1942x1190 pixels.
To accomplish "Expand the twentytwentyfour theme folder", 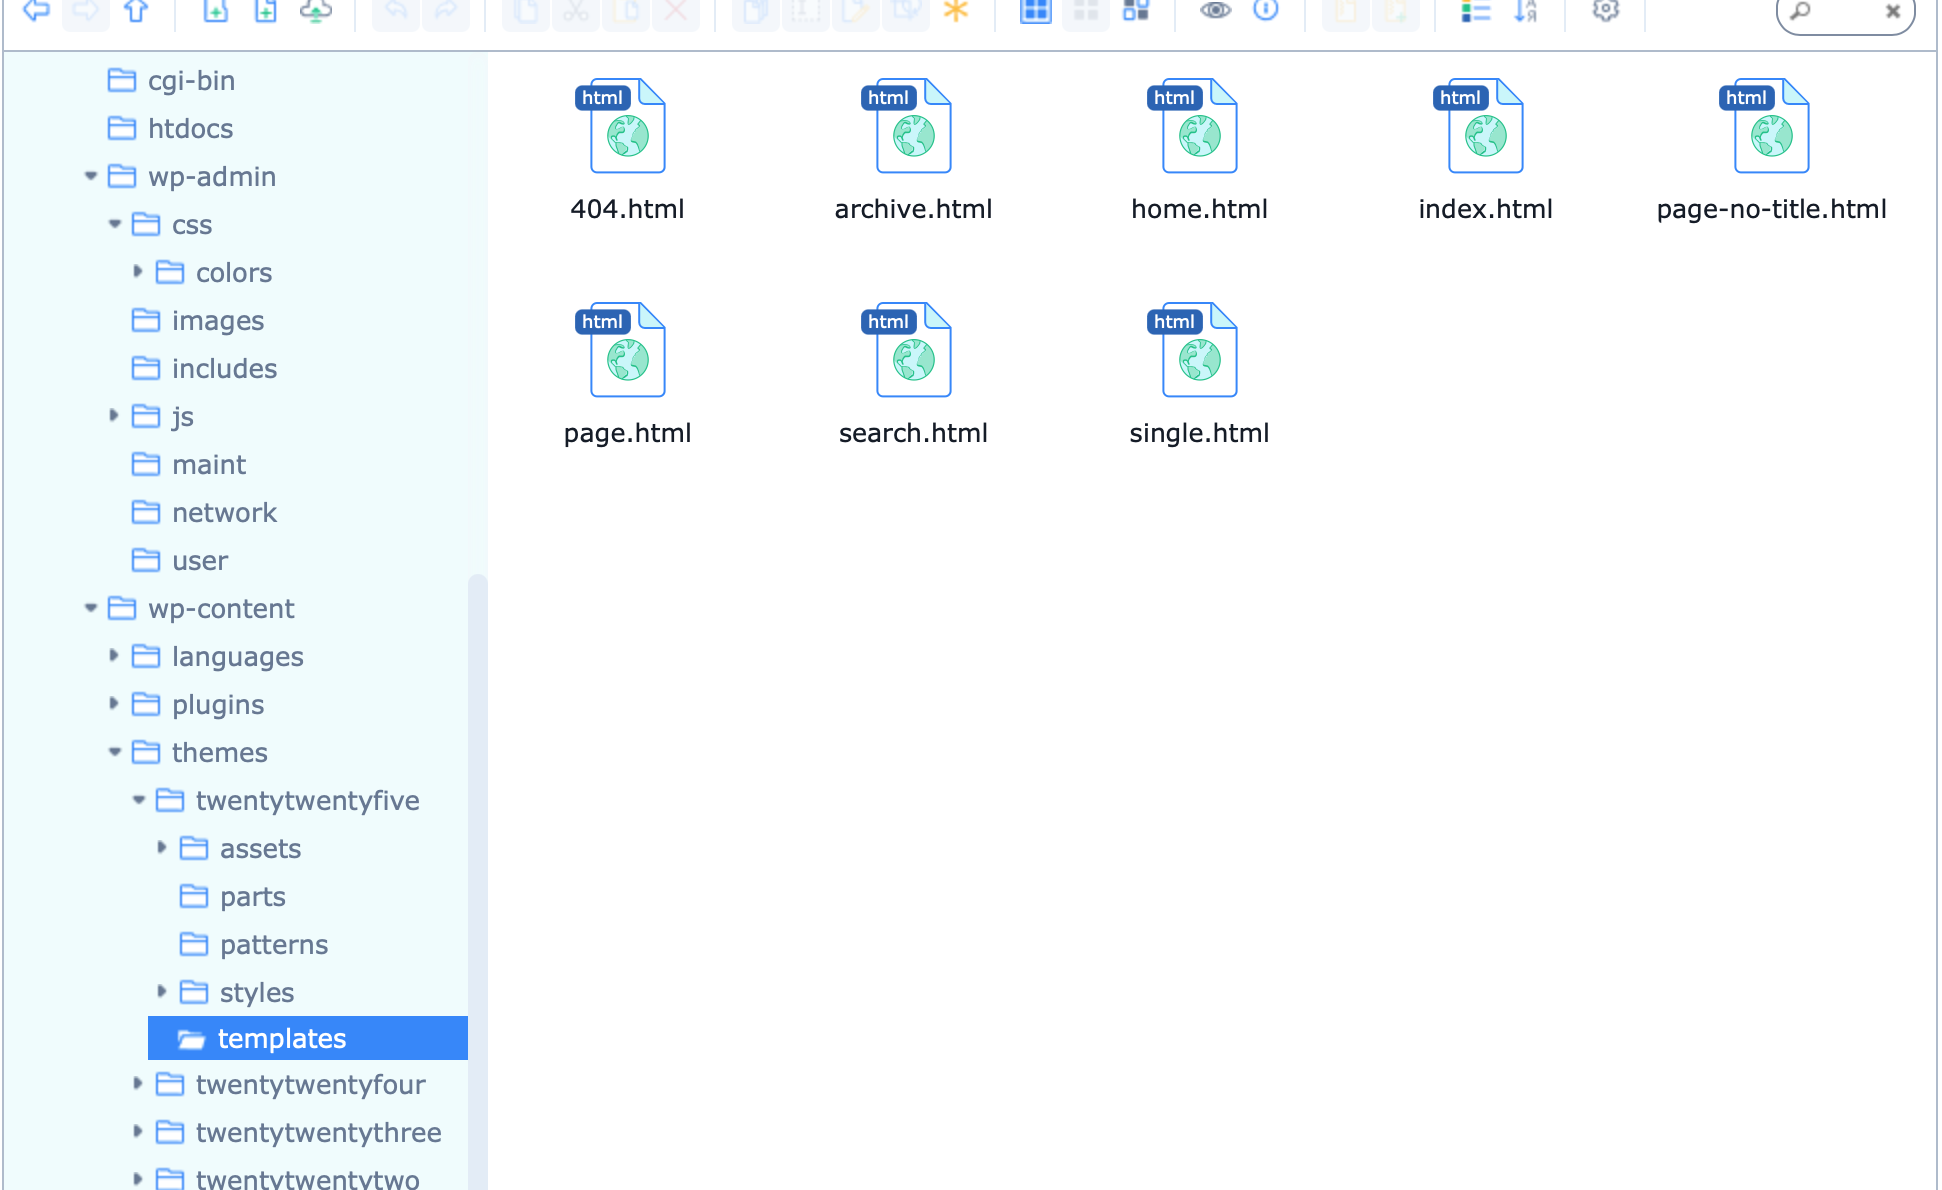I will click(138, 1083).
